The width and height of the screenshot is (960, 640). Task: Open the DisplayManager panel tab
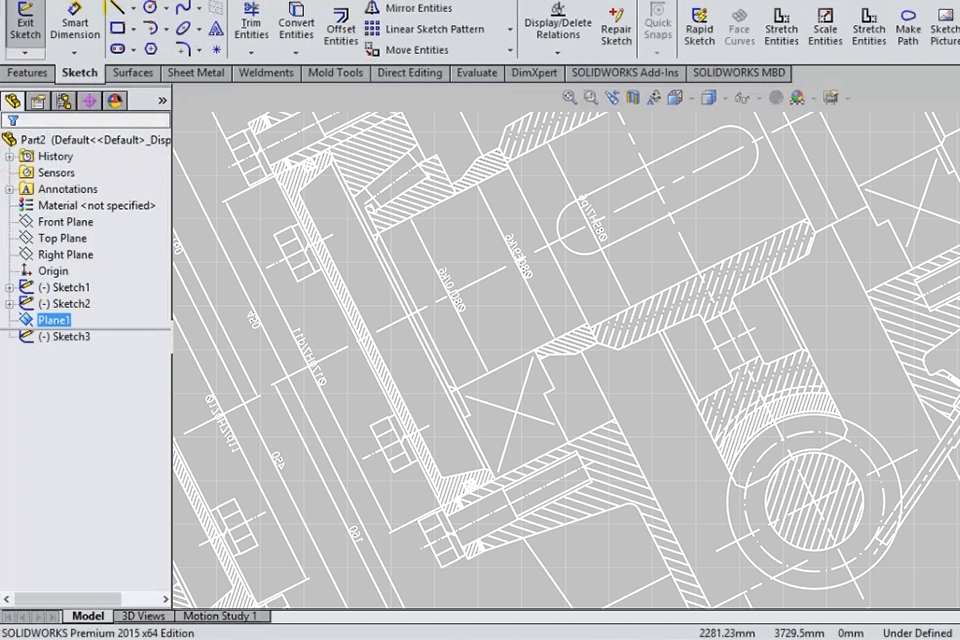tap(115, 101)
